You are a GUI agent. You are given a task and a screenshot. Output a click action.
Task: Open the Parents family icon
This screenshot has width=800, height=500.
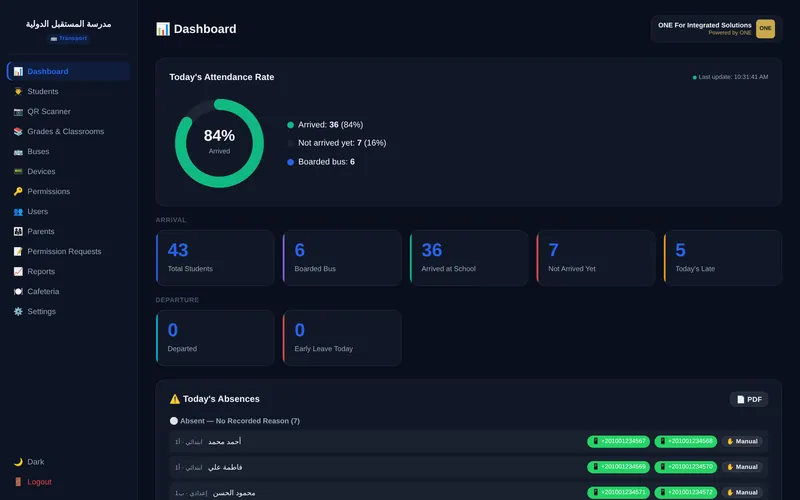(18, 231)
